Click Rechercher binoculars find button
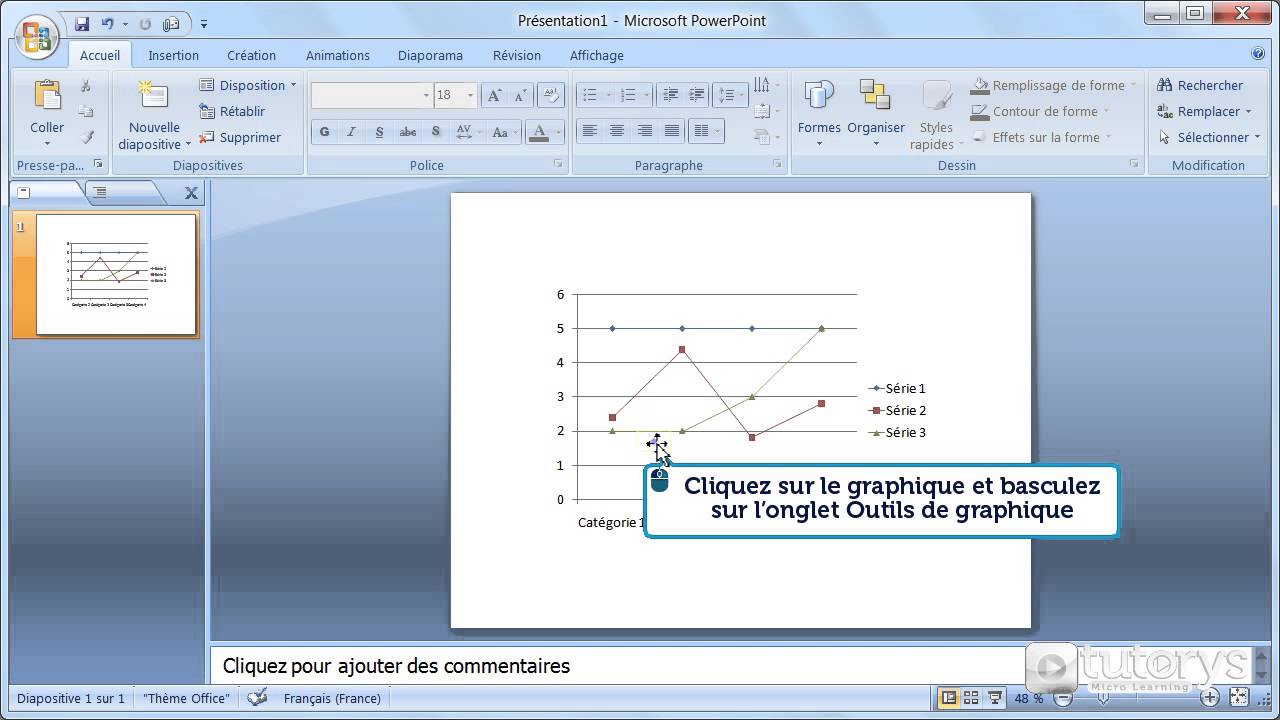 point(1200,85)
